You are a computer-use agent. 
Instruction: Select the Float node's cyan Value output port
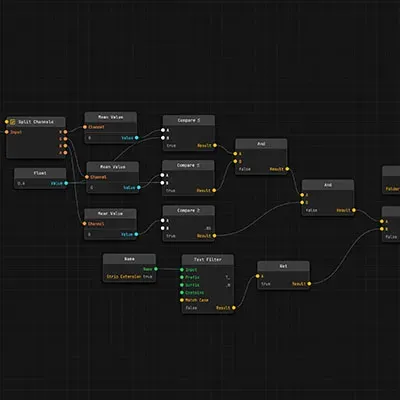[x=66, y=183]
